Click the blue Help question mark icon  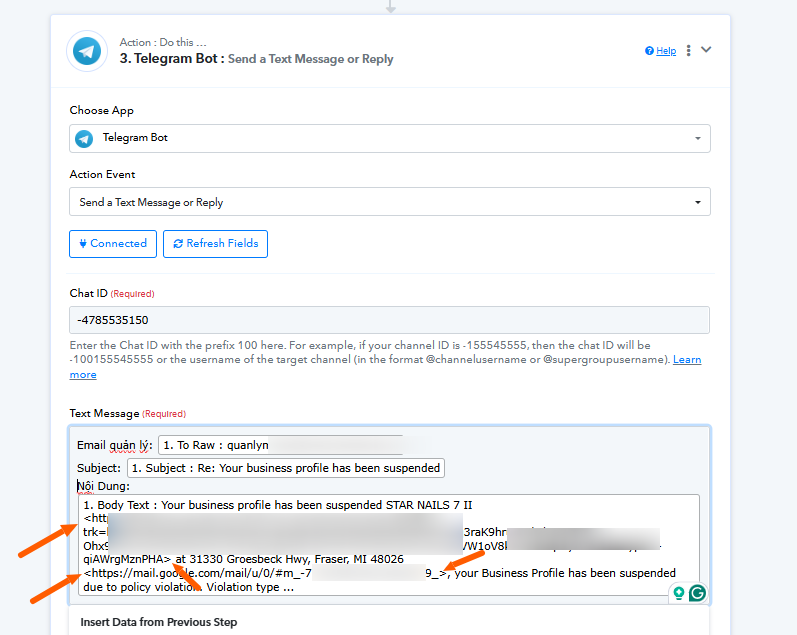pos(649,51)
